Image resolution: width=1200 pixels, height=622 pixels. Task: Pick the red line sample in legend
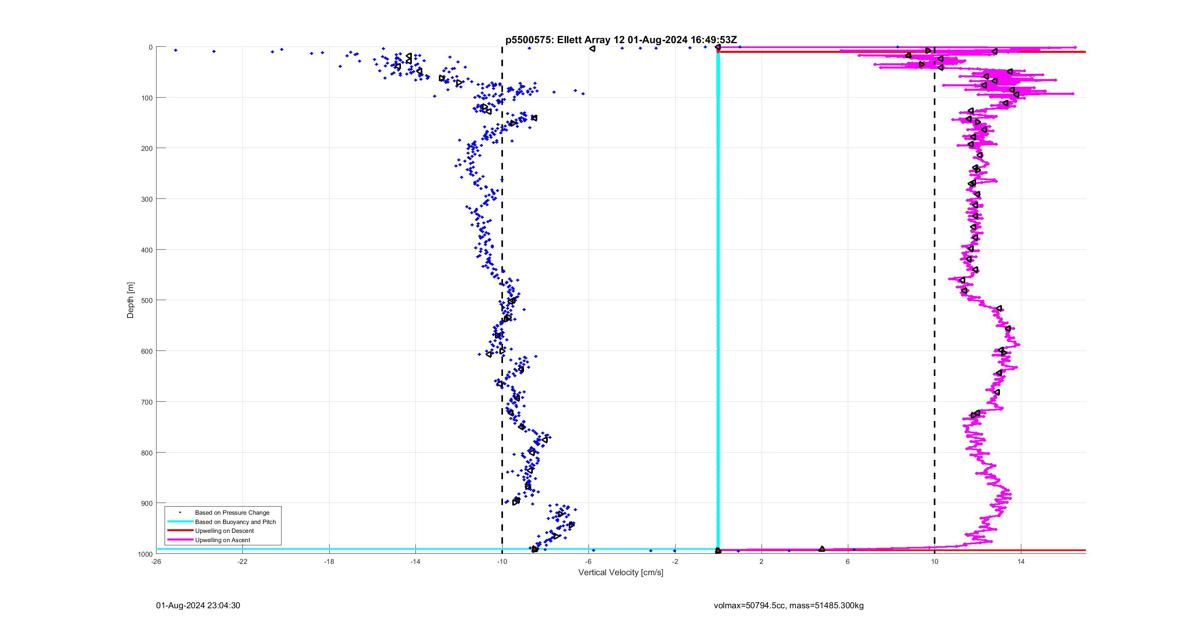click(x=178, y=531)
